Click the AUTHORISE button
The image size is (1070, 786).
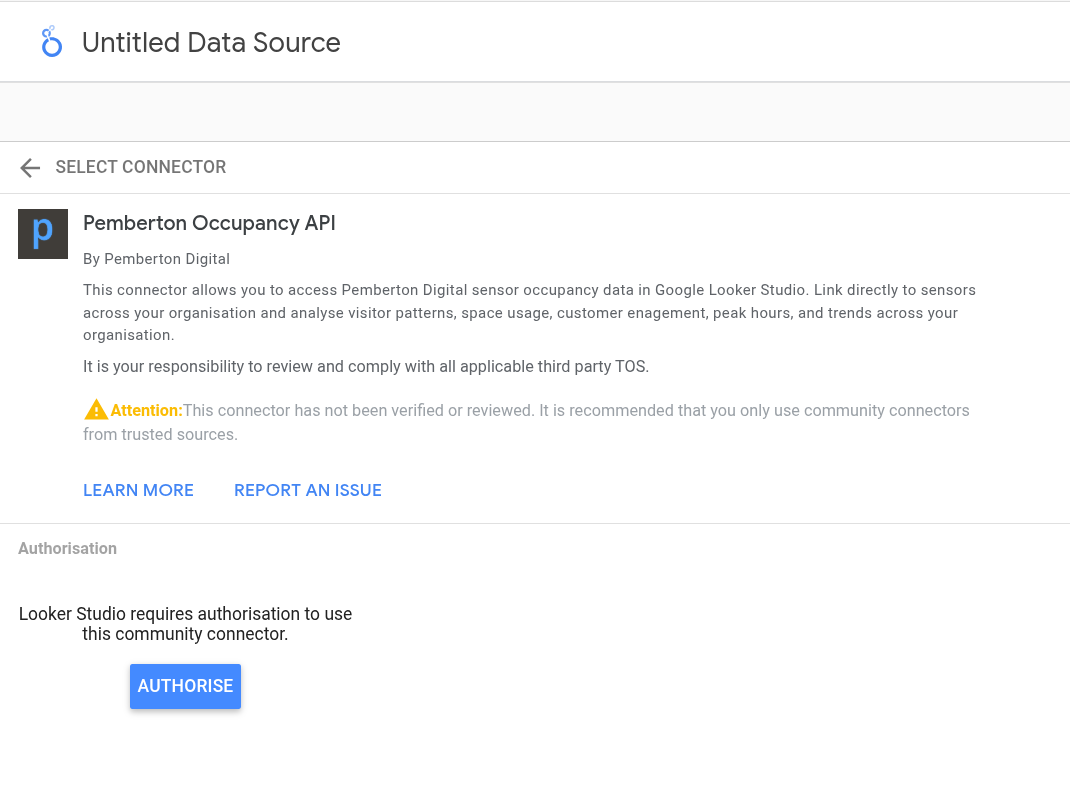coord(186,686)
